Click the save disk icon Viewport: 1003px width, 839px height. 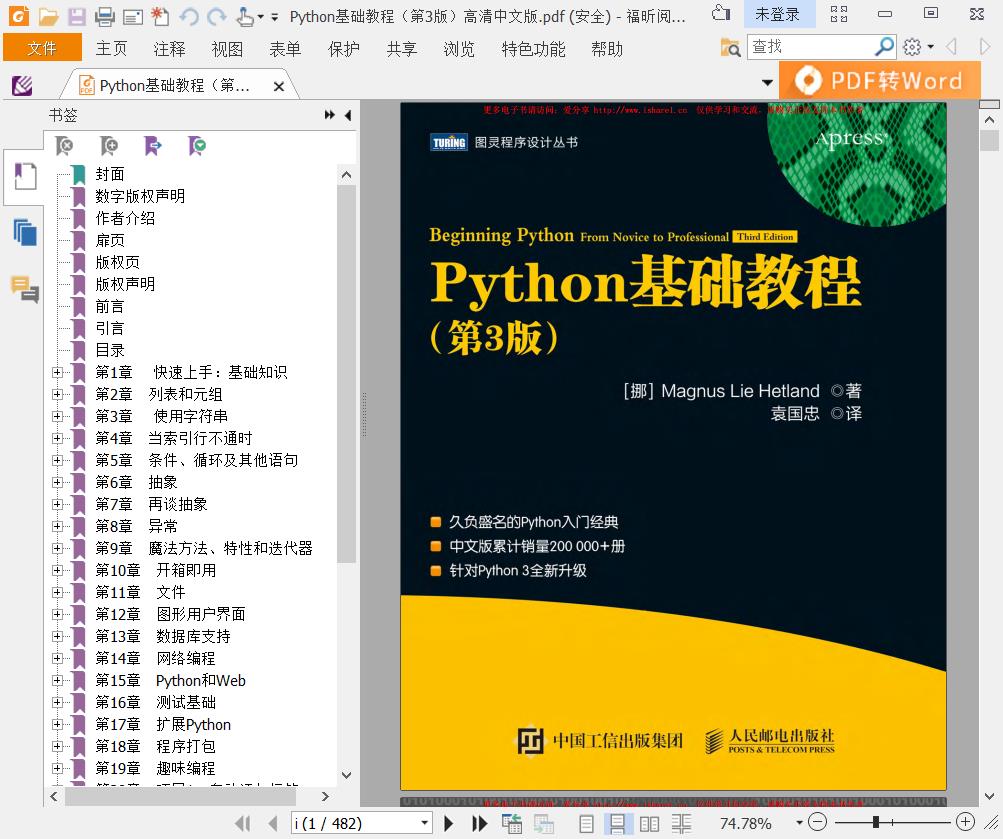click(x=77, y=17)
